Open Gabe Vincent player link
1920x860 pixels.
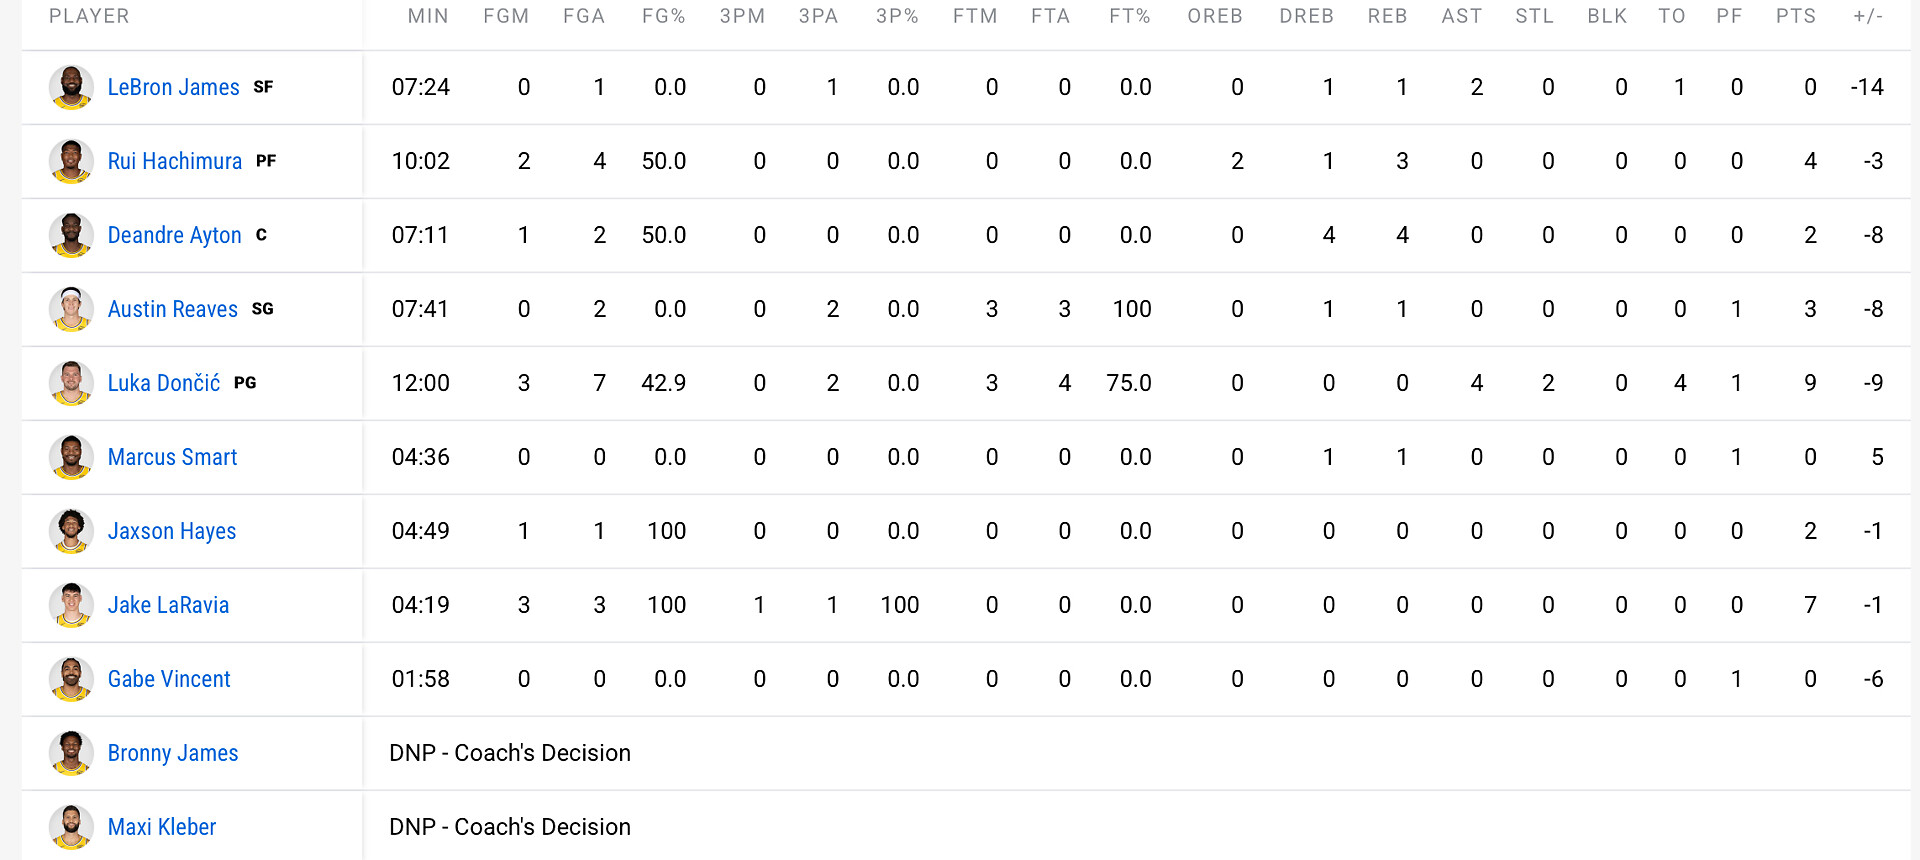[169, 679]
